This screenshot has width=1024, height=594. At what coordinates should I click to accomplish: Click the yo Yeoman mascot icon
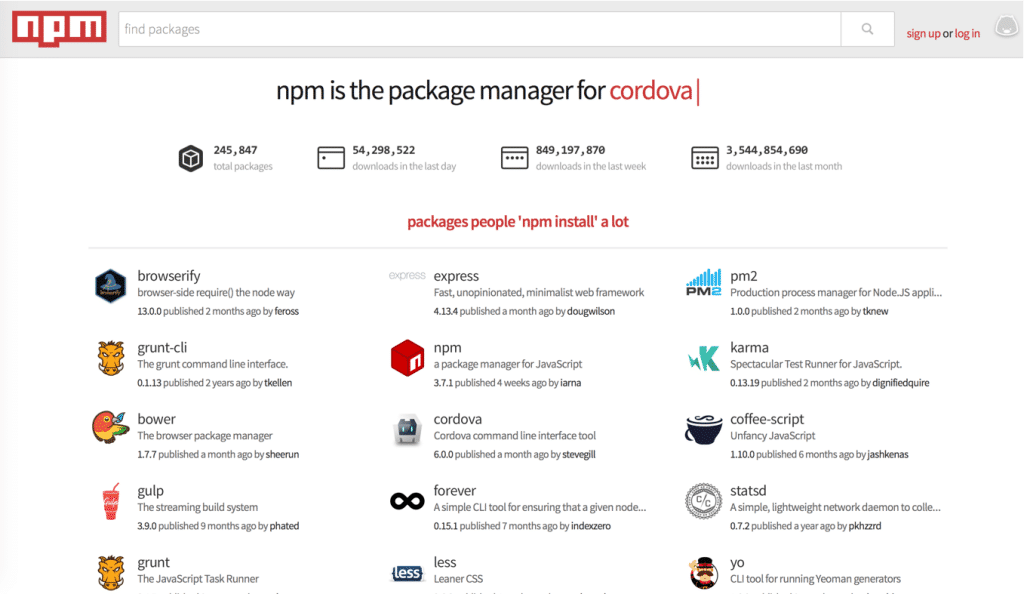(703, 572)
